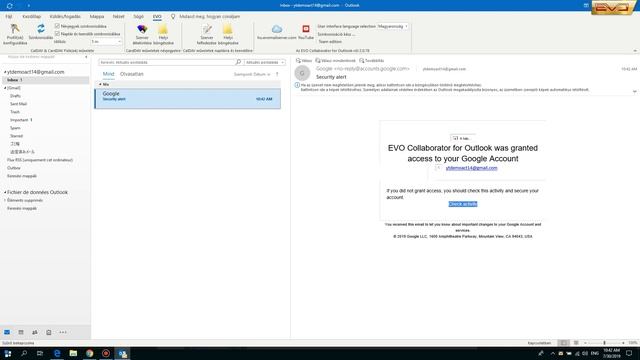Open the red recorder app on taskbar
The height and width of the screenshot is (360, 640).
click(106, 353)
